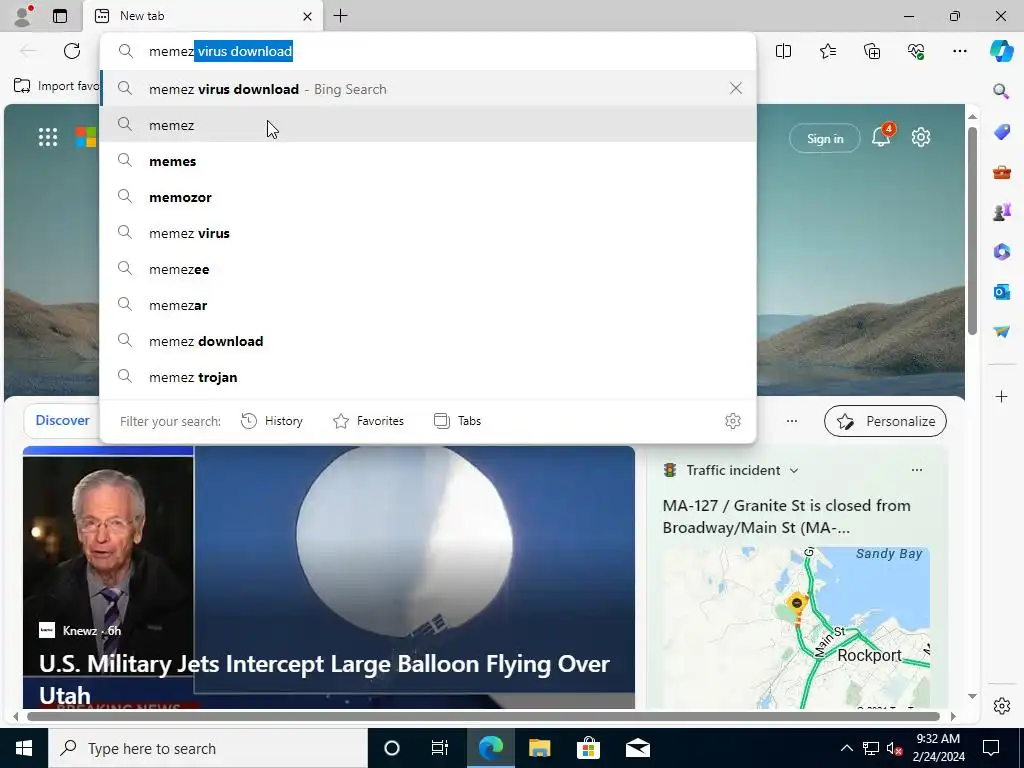Open the Windows Start menu
This screenshot has height=768, width=1024.
24,748
